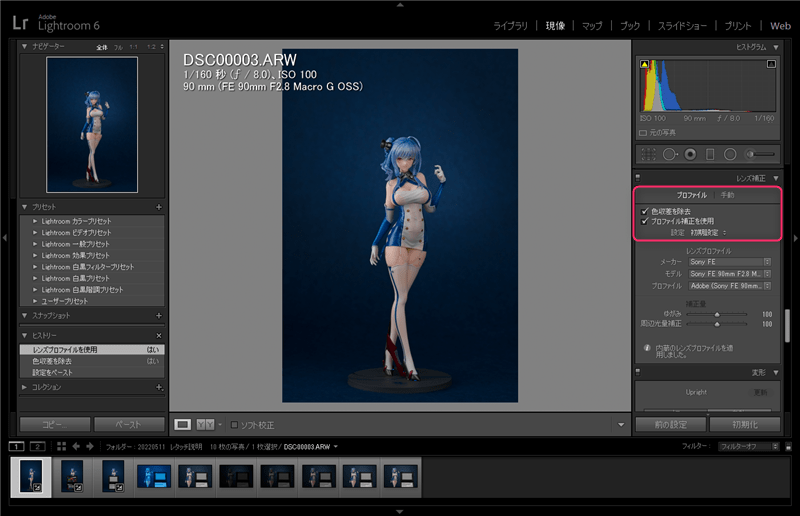Uncheck enable profile corrections checkbox

click(645, 221)
